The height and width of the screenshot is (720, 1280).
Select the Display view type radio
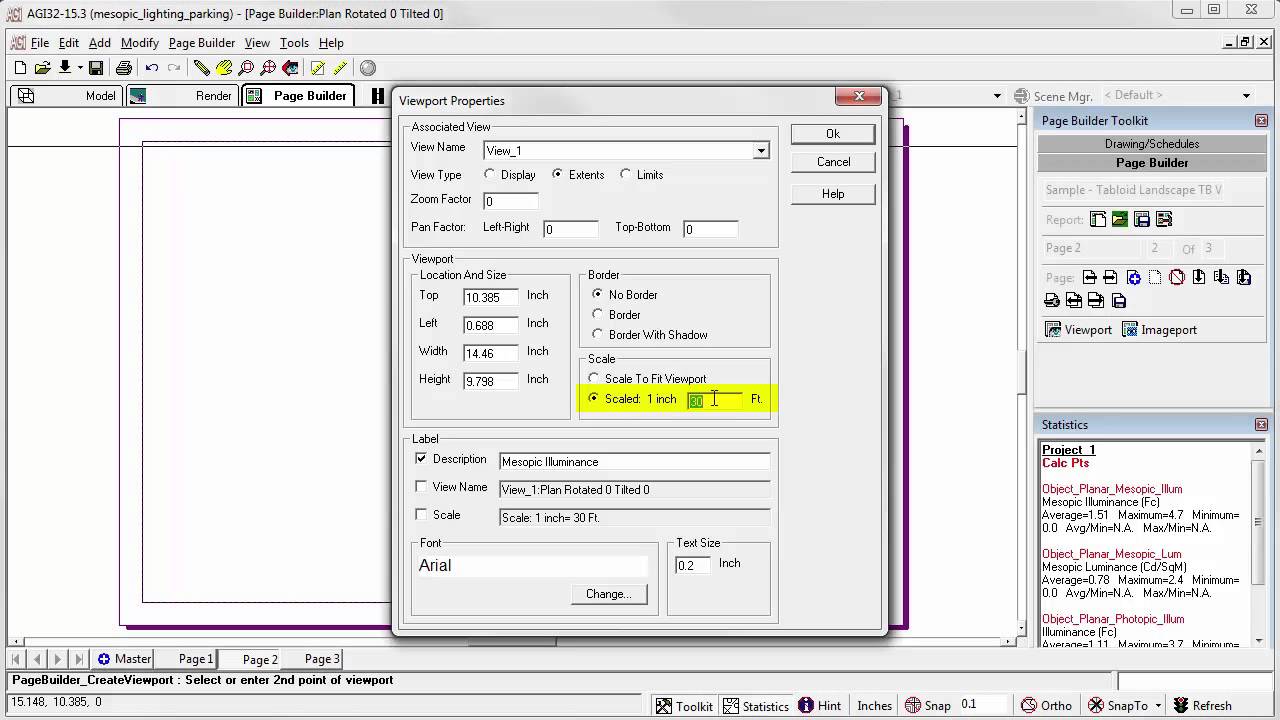tap(489, 174)
